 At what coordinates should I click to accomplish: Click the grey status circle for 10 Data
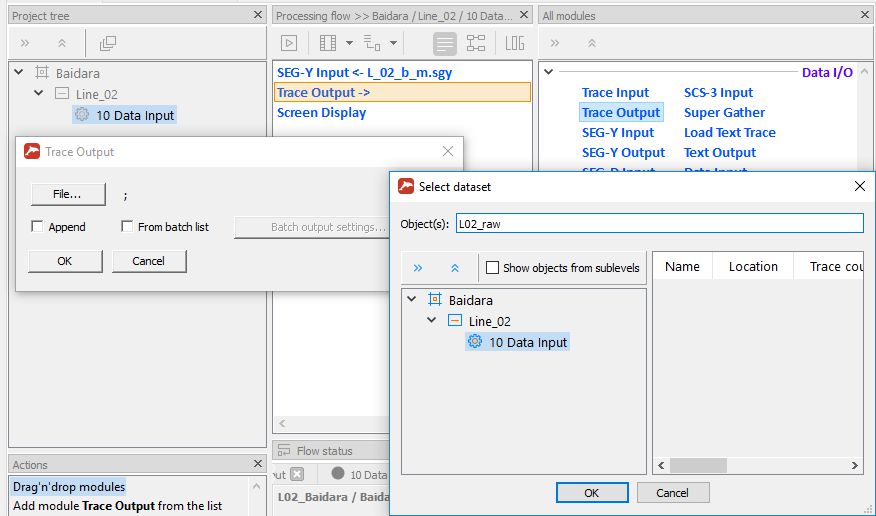pyautogui.click(x=337, y=474)
